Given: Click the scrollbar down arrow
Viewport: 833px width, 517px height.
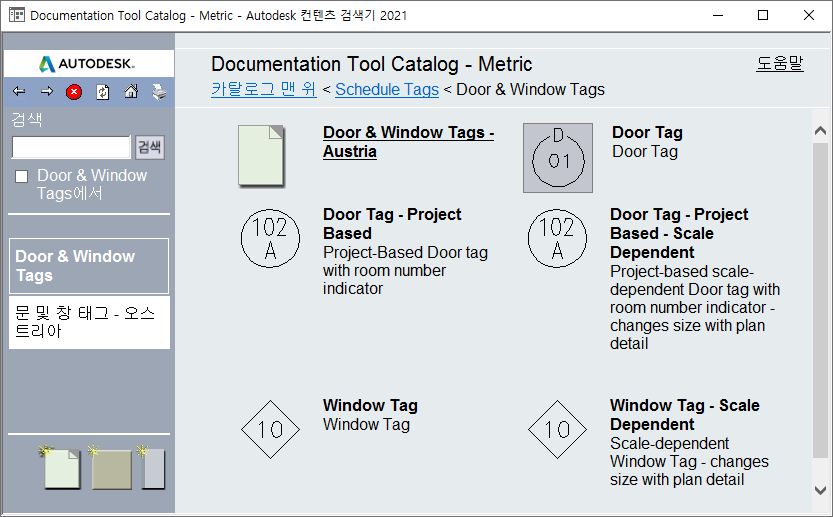Looking at the screenshot, I should click(x=820, y=490).
